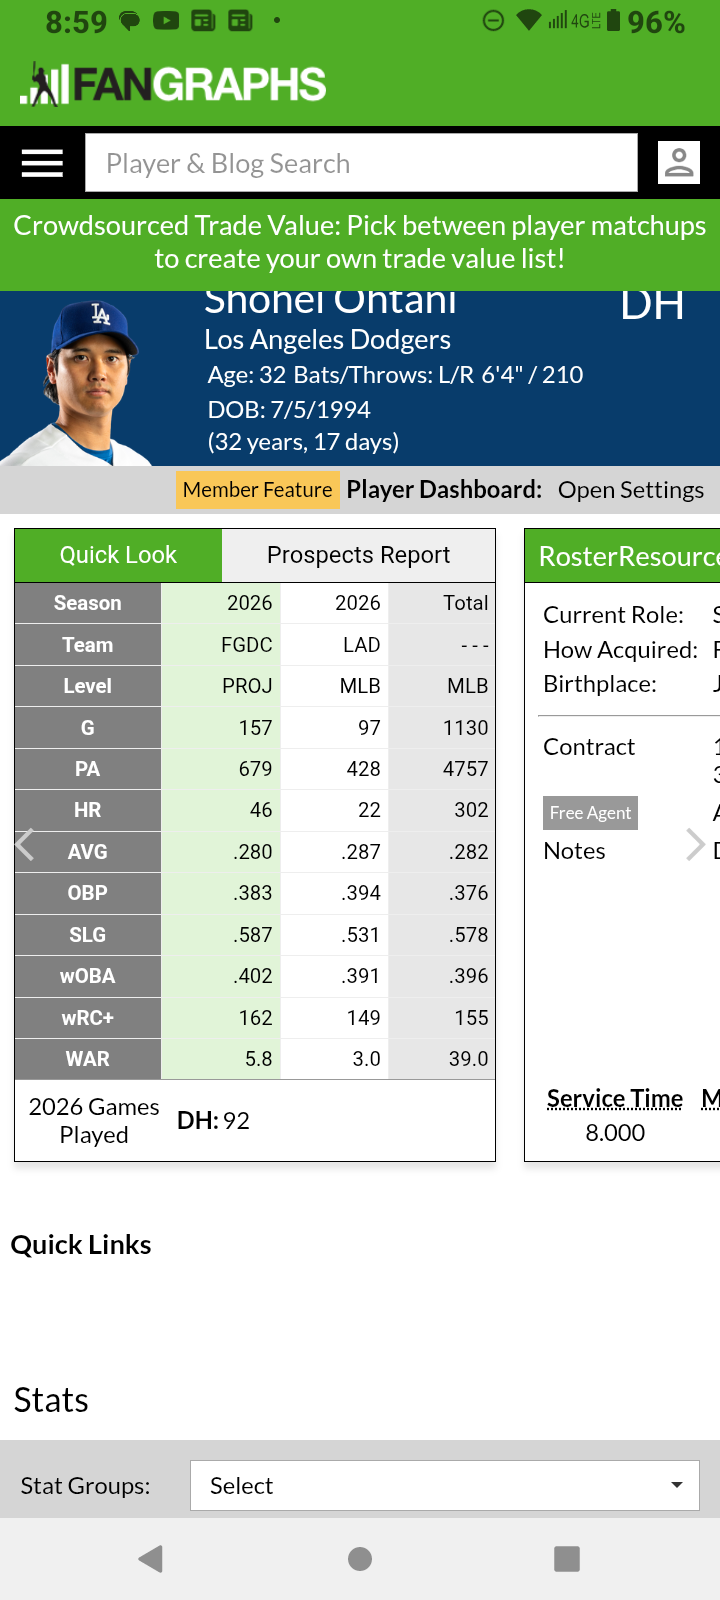Open the Crowdsourced Trade Value banner link

coord(360,242)
